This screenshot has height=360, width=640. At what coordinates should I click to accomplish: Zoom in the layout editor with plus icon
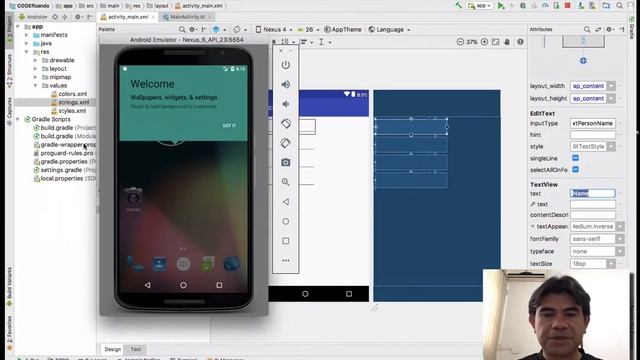click(x=484, y=42)
